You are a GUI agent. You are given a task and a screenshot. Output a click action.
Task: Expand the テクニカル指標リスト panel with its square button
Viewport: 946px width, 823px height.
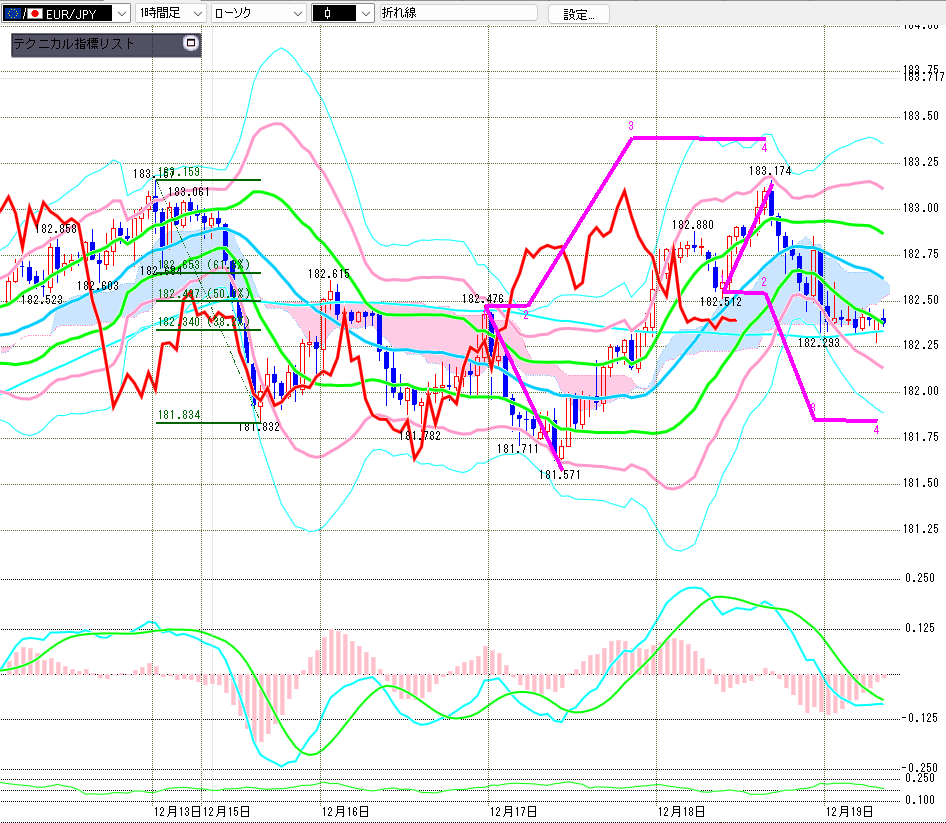point(191,44)
